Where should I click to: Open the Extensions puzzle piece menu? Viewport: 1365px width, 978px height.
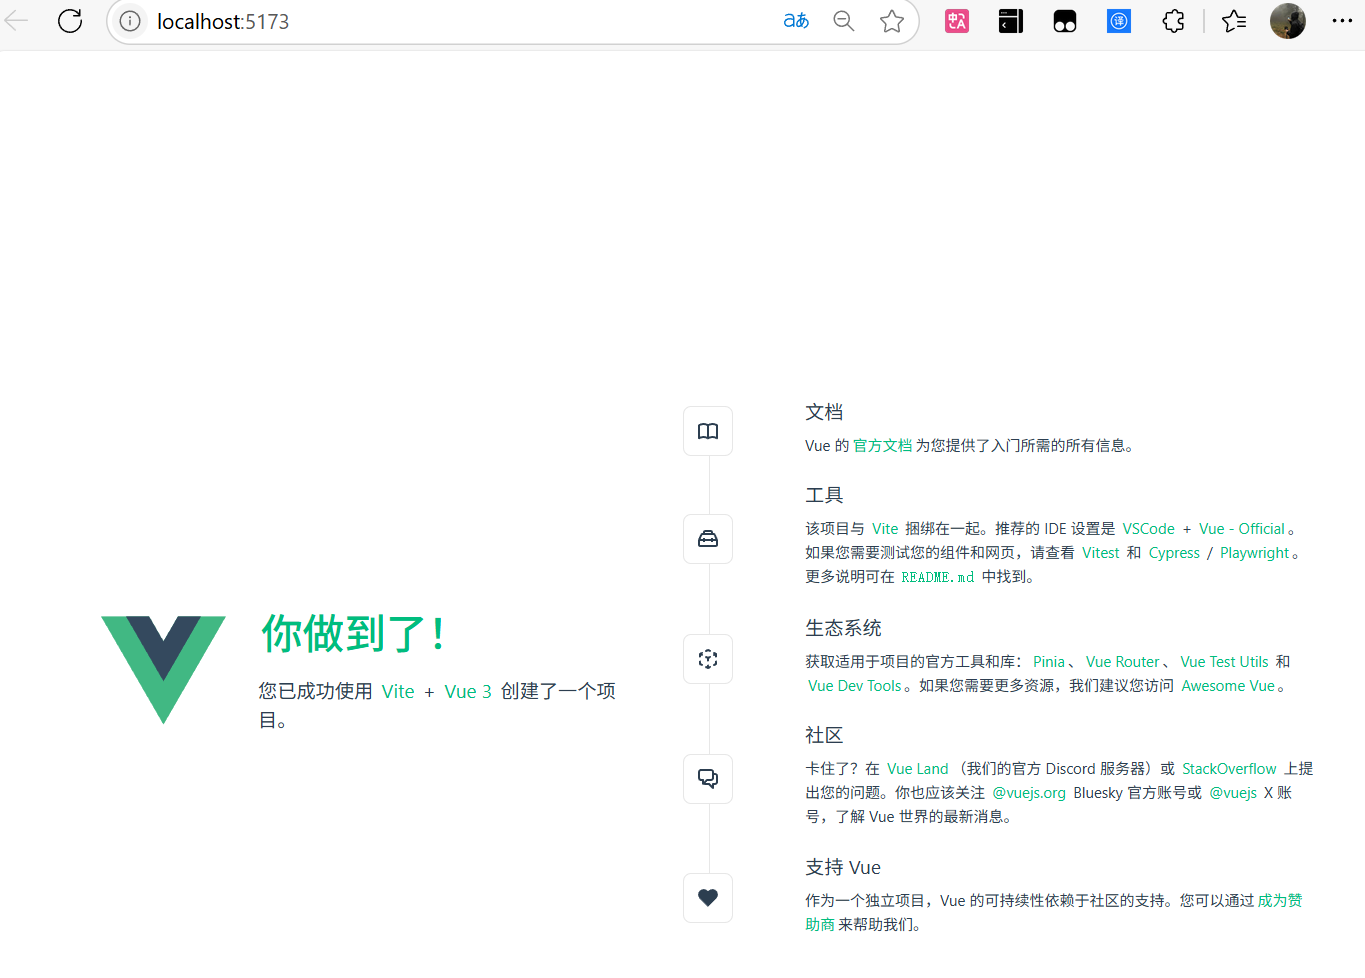pos(1173,21)
